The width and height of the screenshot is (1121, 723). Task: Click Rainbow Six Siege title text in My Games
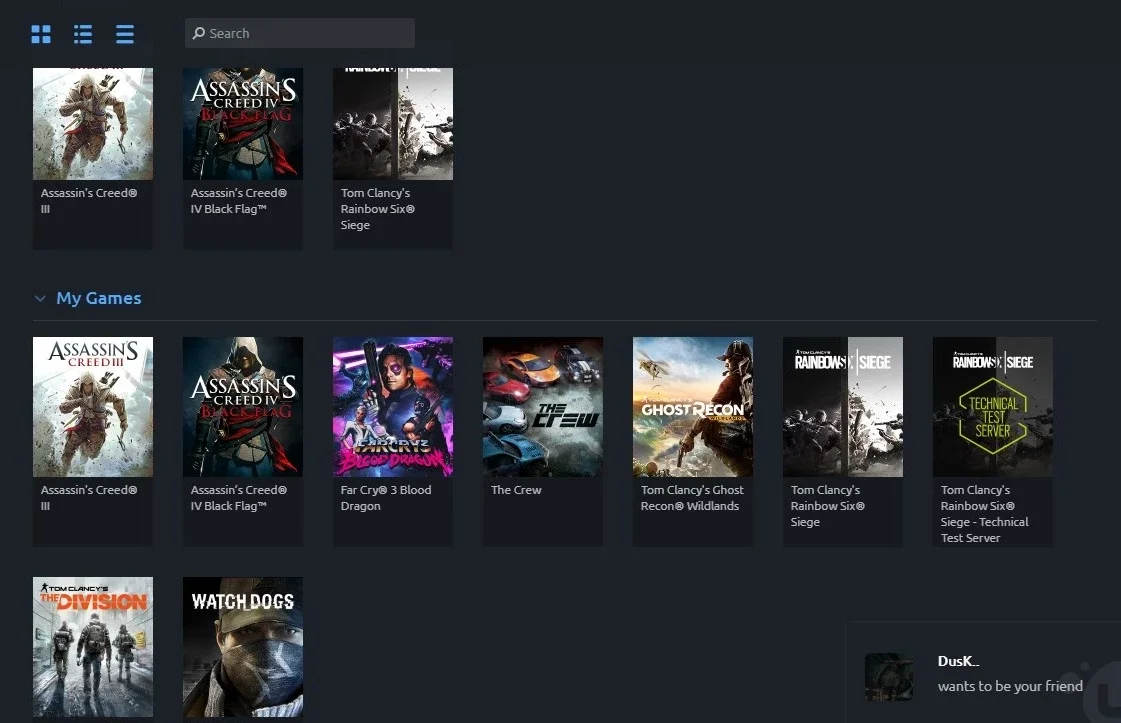[828, 506]
